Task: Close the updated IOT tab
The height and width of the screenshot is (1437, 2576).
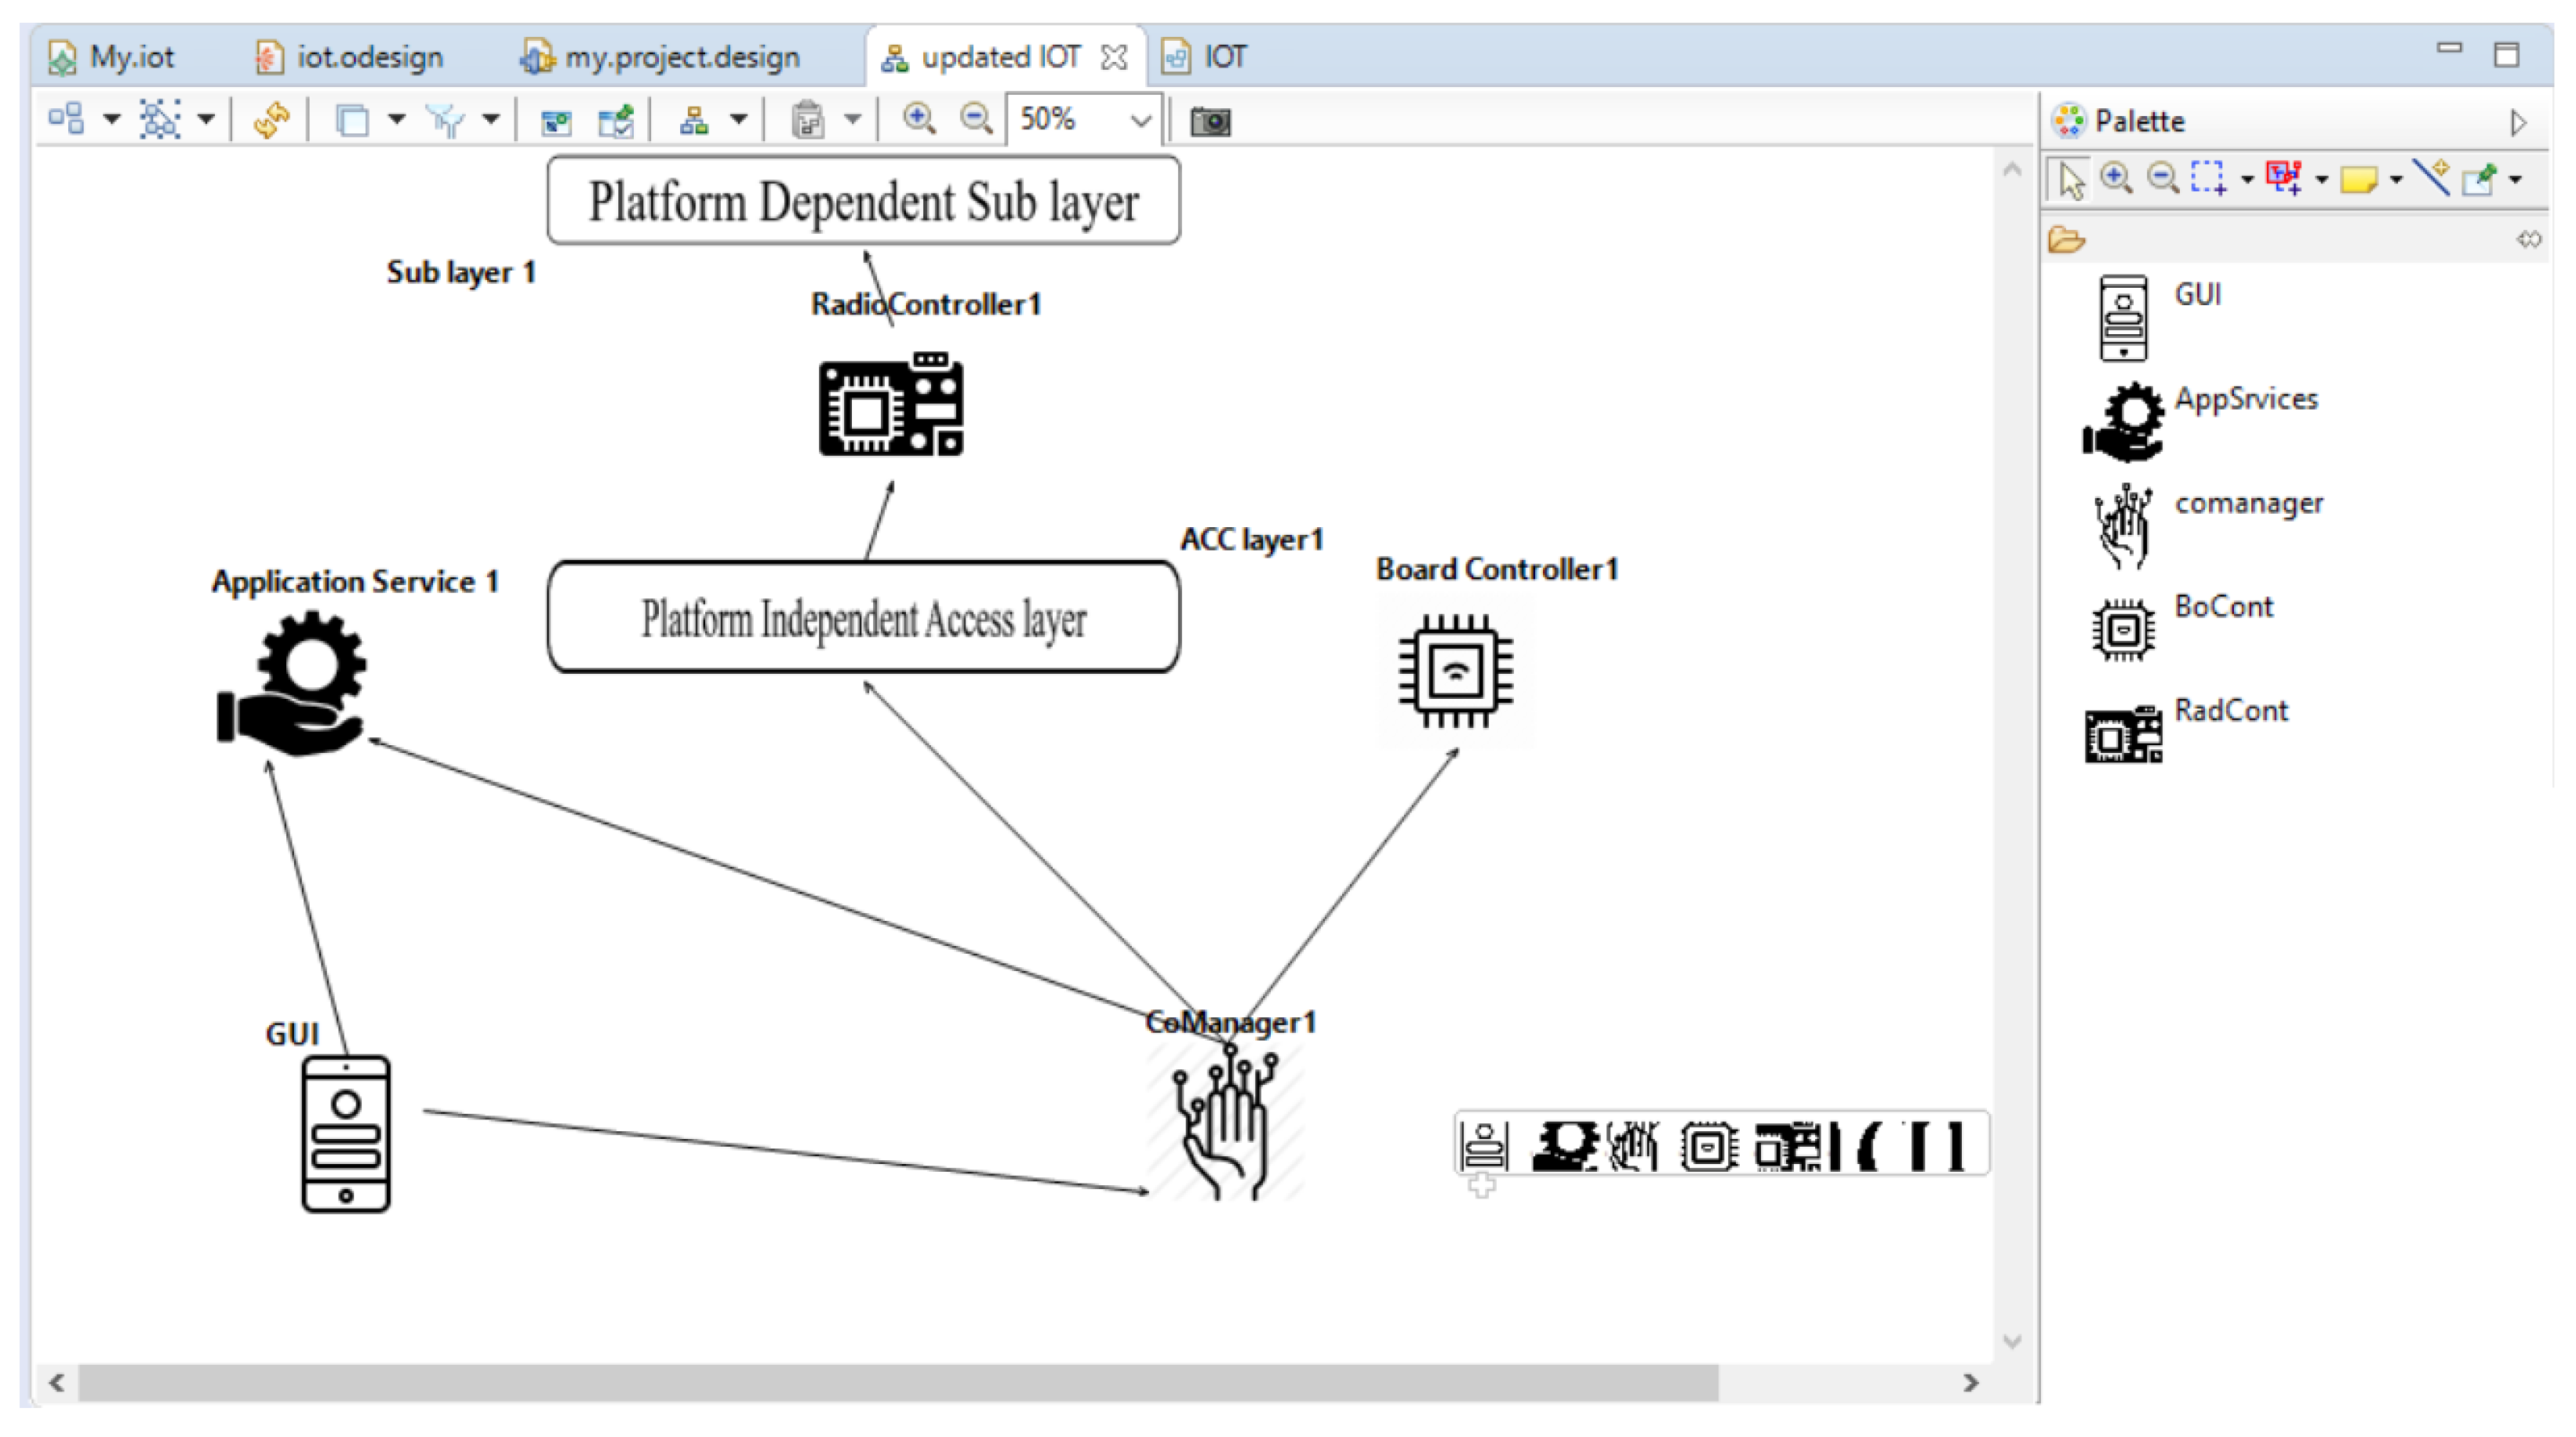Action: coord(1113,57)
